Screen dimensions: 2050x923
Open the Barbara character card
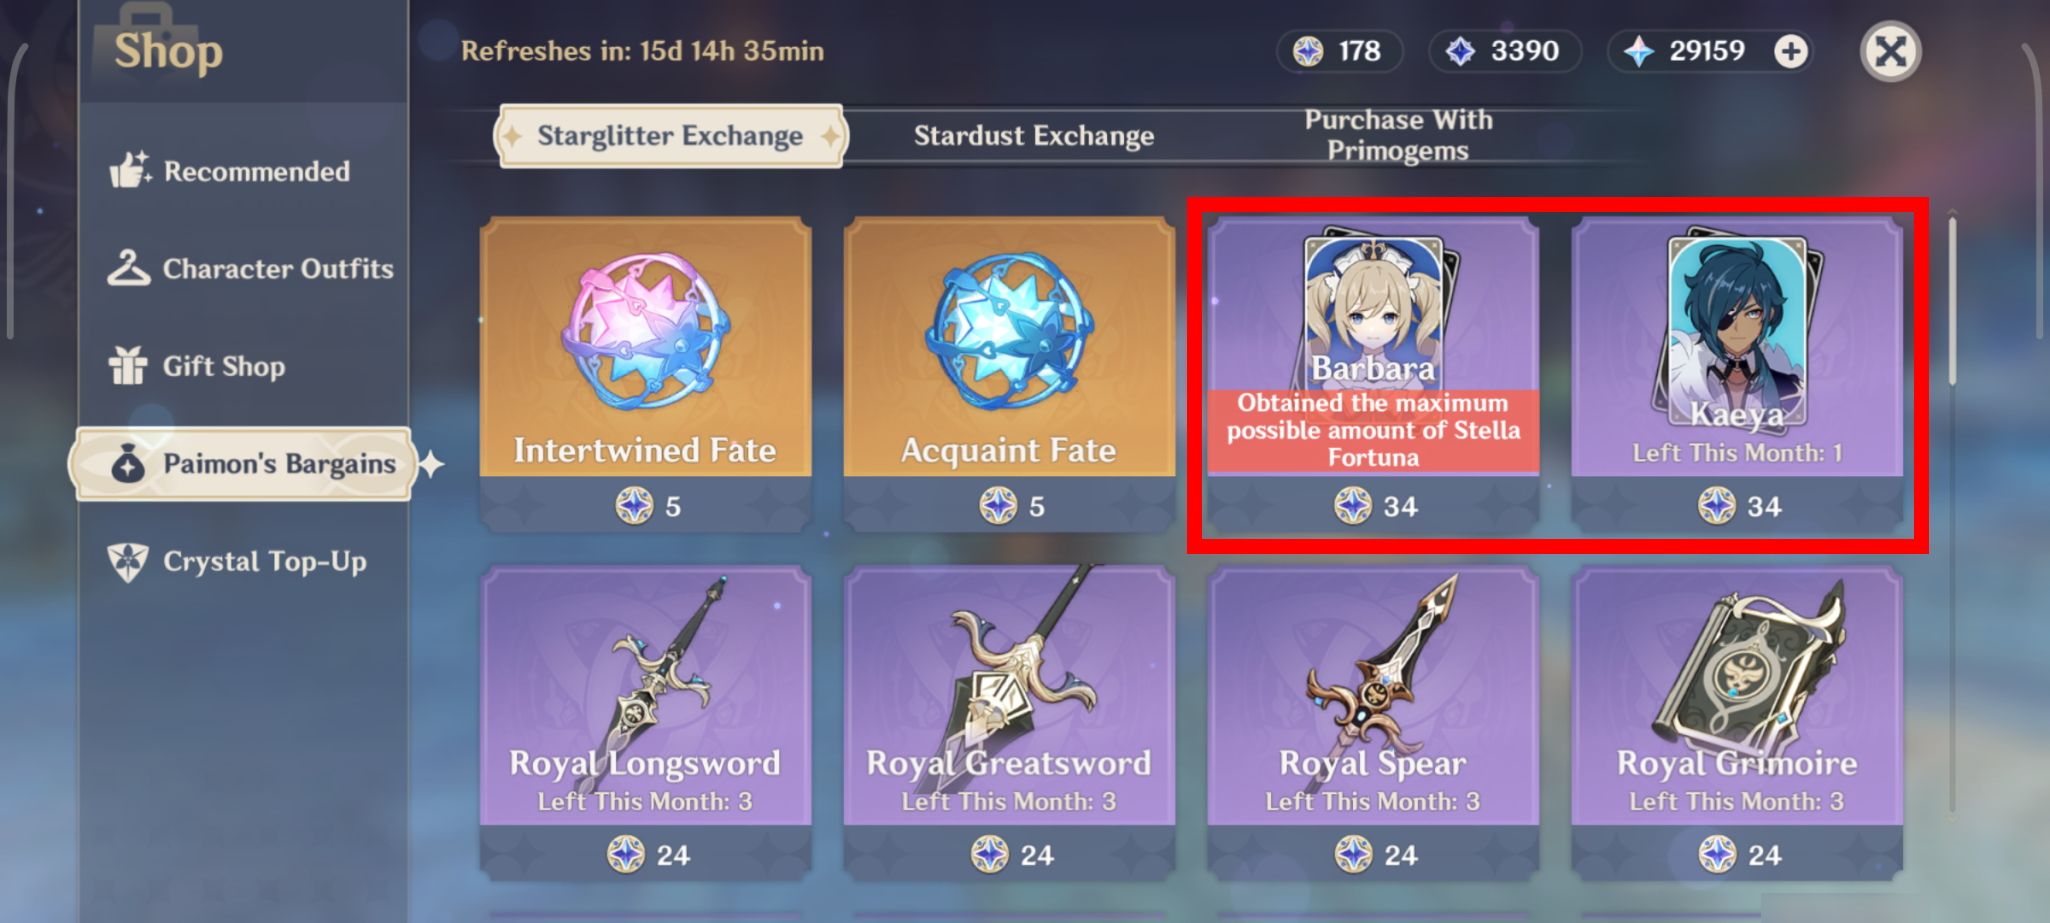1373,374
